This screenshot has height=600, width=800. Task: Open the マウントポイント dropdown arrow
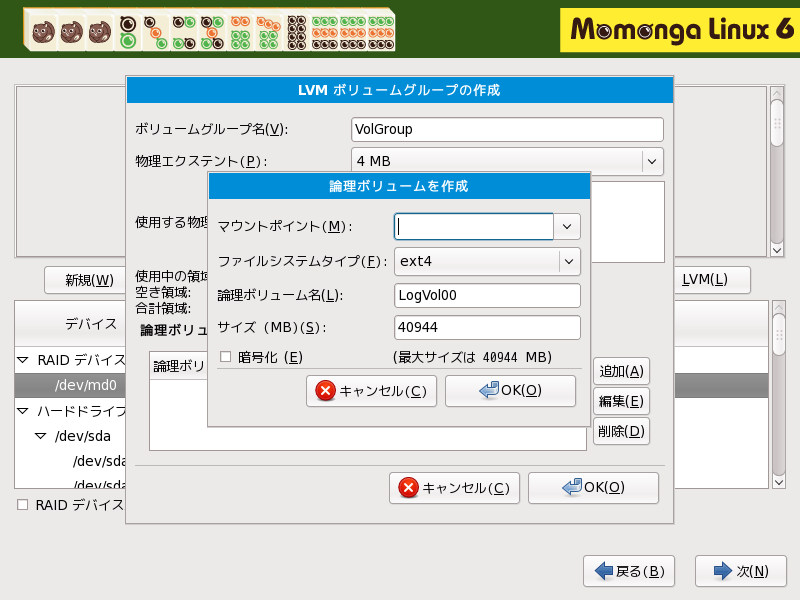[x=568, y=227]
